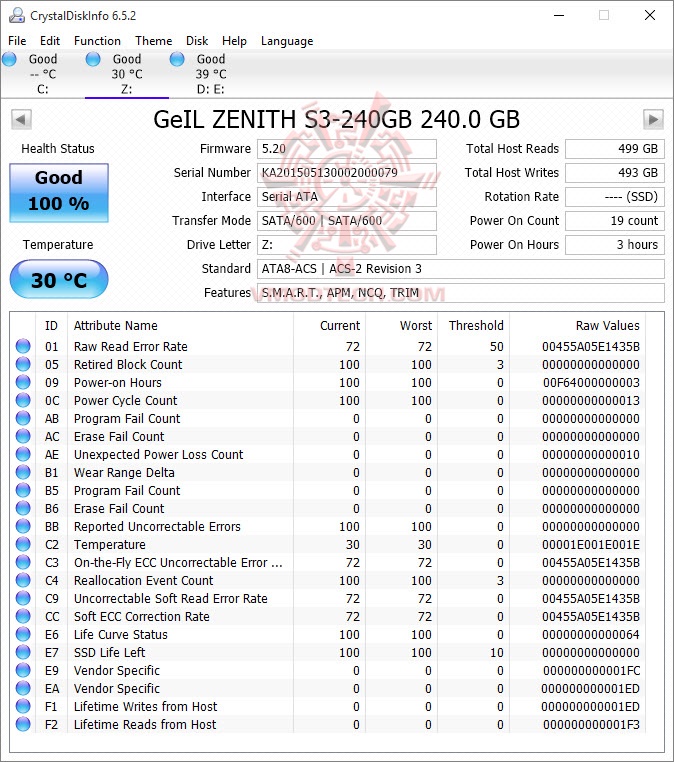Open the Help menu
Image resolution: width=674 pixels, height=762 pixels.
click(234, 41)
